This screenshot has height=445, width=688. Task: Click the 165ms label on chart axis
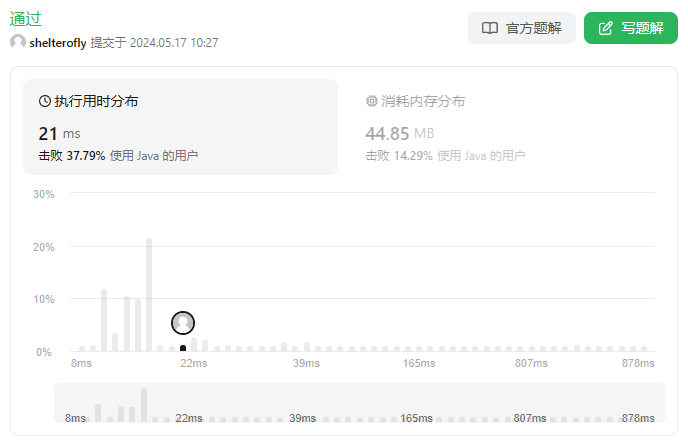coord(419,363)
